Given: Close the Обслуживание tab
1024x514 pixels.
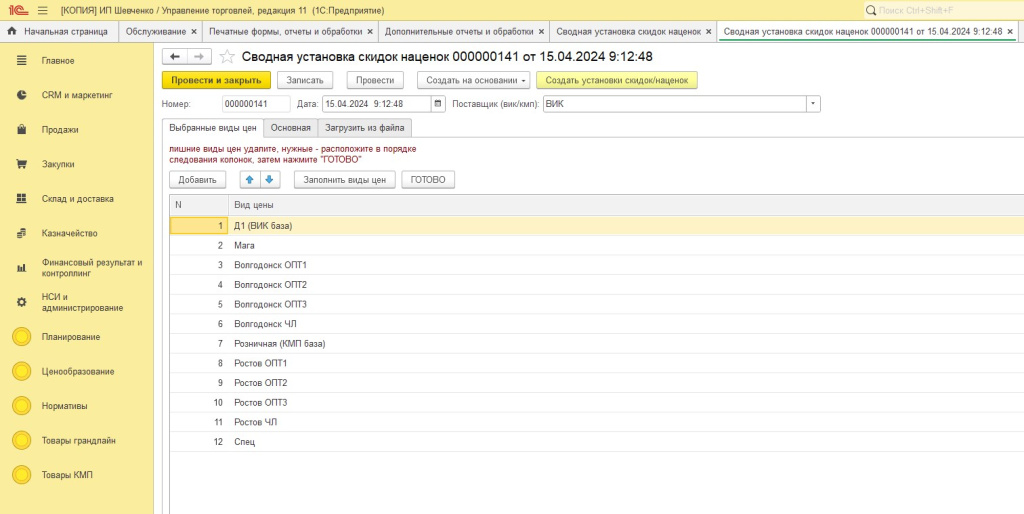Looking at the screenshot, I should [194, 32].
